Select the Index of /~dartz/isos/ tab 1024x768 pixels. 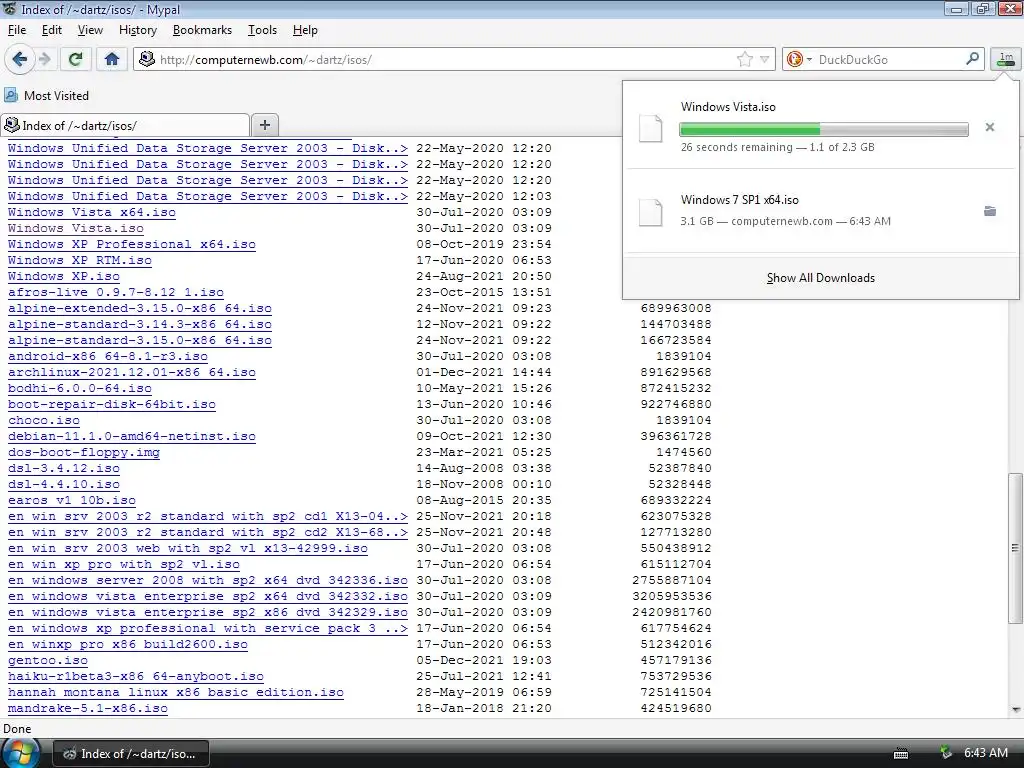(125, 125)
